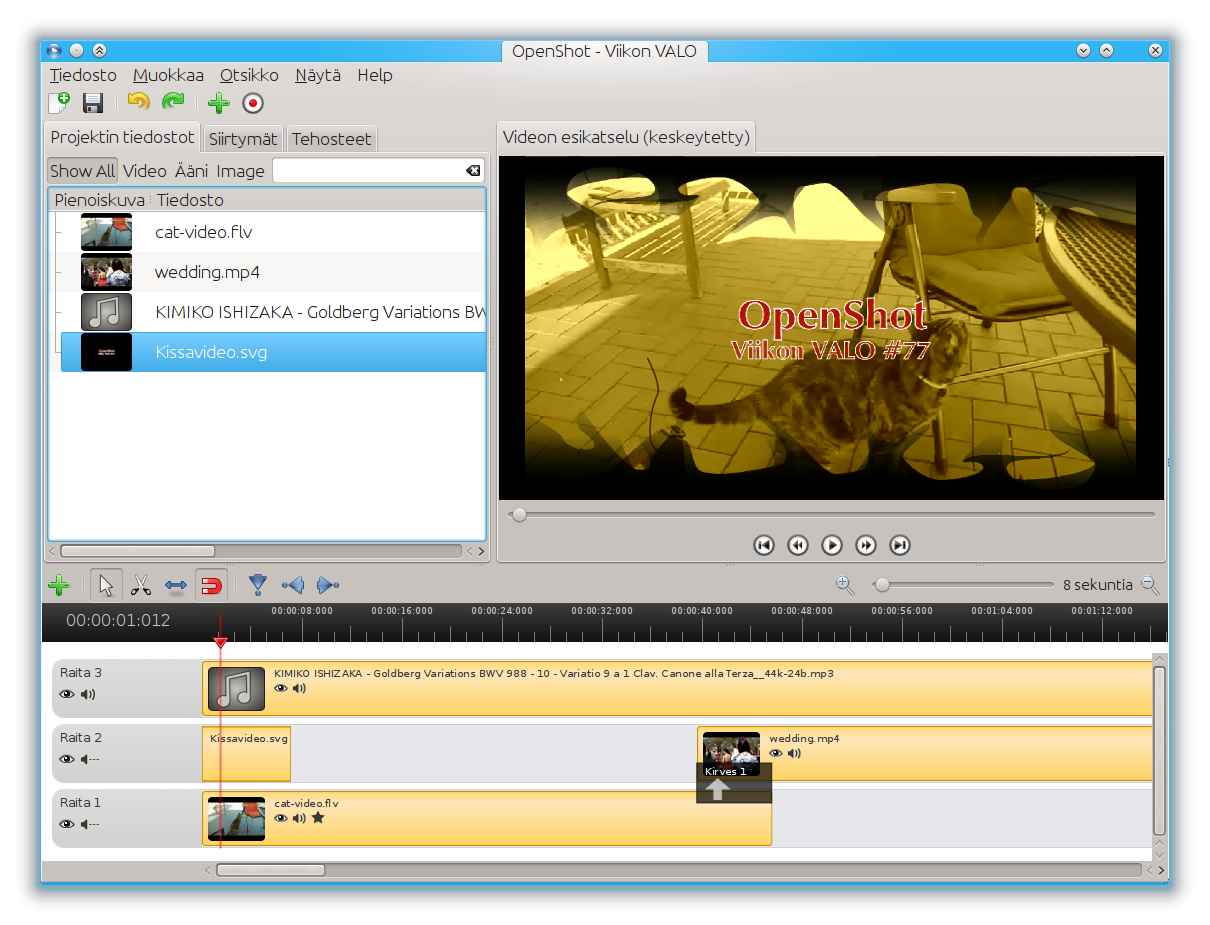Select the Kissavideo.svg clip on Raita 2

coord(246,754)
